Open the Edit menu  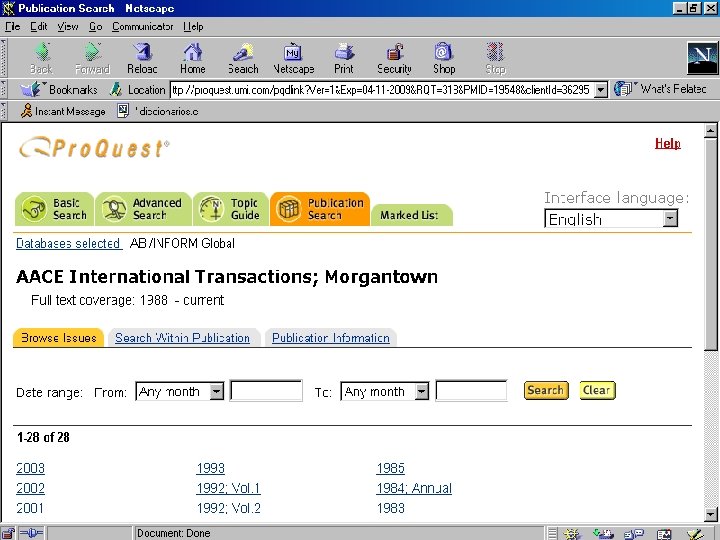[39, 27]
